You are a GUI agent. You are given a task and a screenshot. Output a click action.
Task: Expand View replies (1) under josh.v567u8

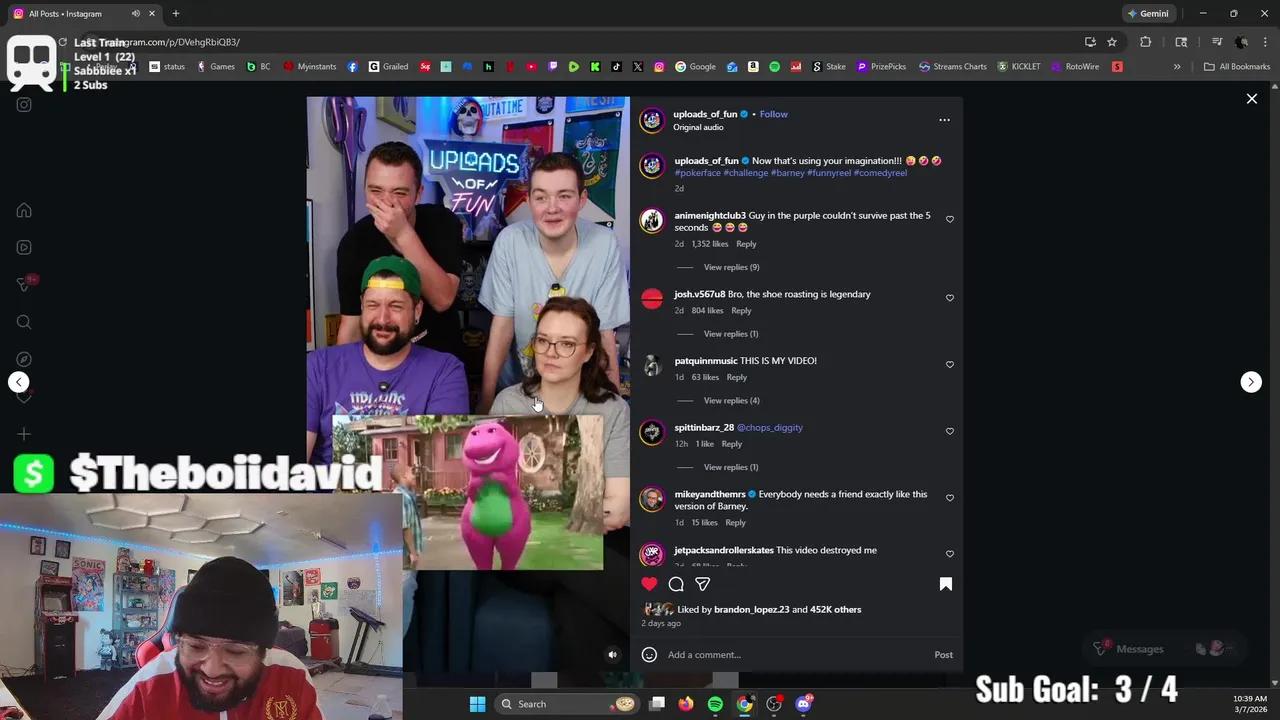click(x=731, y=334)
